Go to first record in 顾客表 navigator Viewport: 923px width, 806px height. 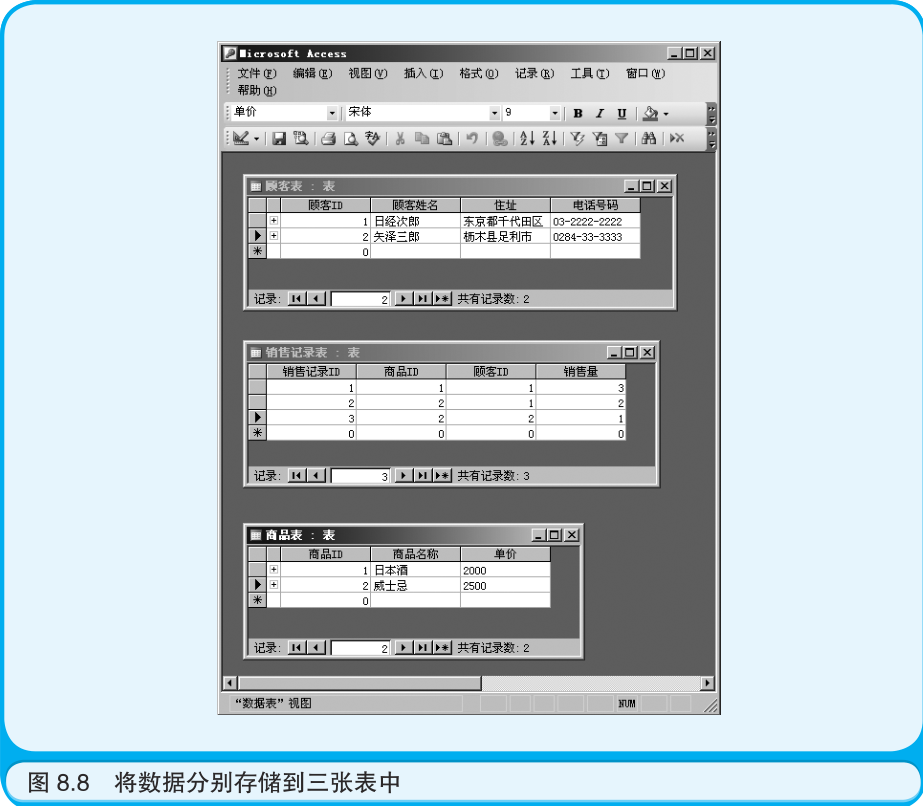296,298
